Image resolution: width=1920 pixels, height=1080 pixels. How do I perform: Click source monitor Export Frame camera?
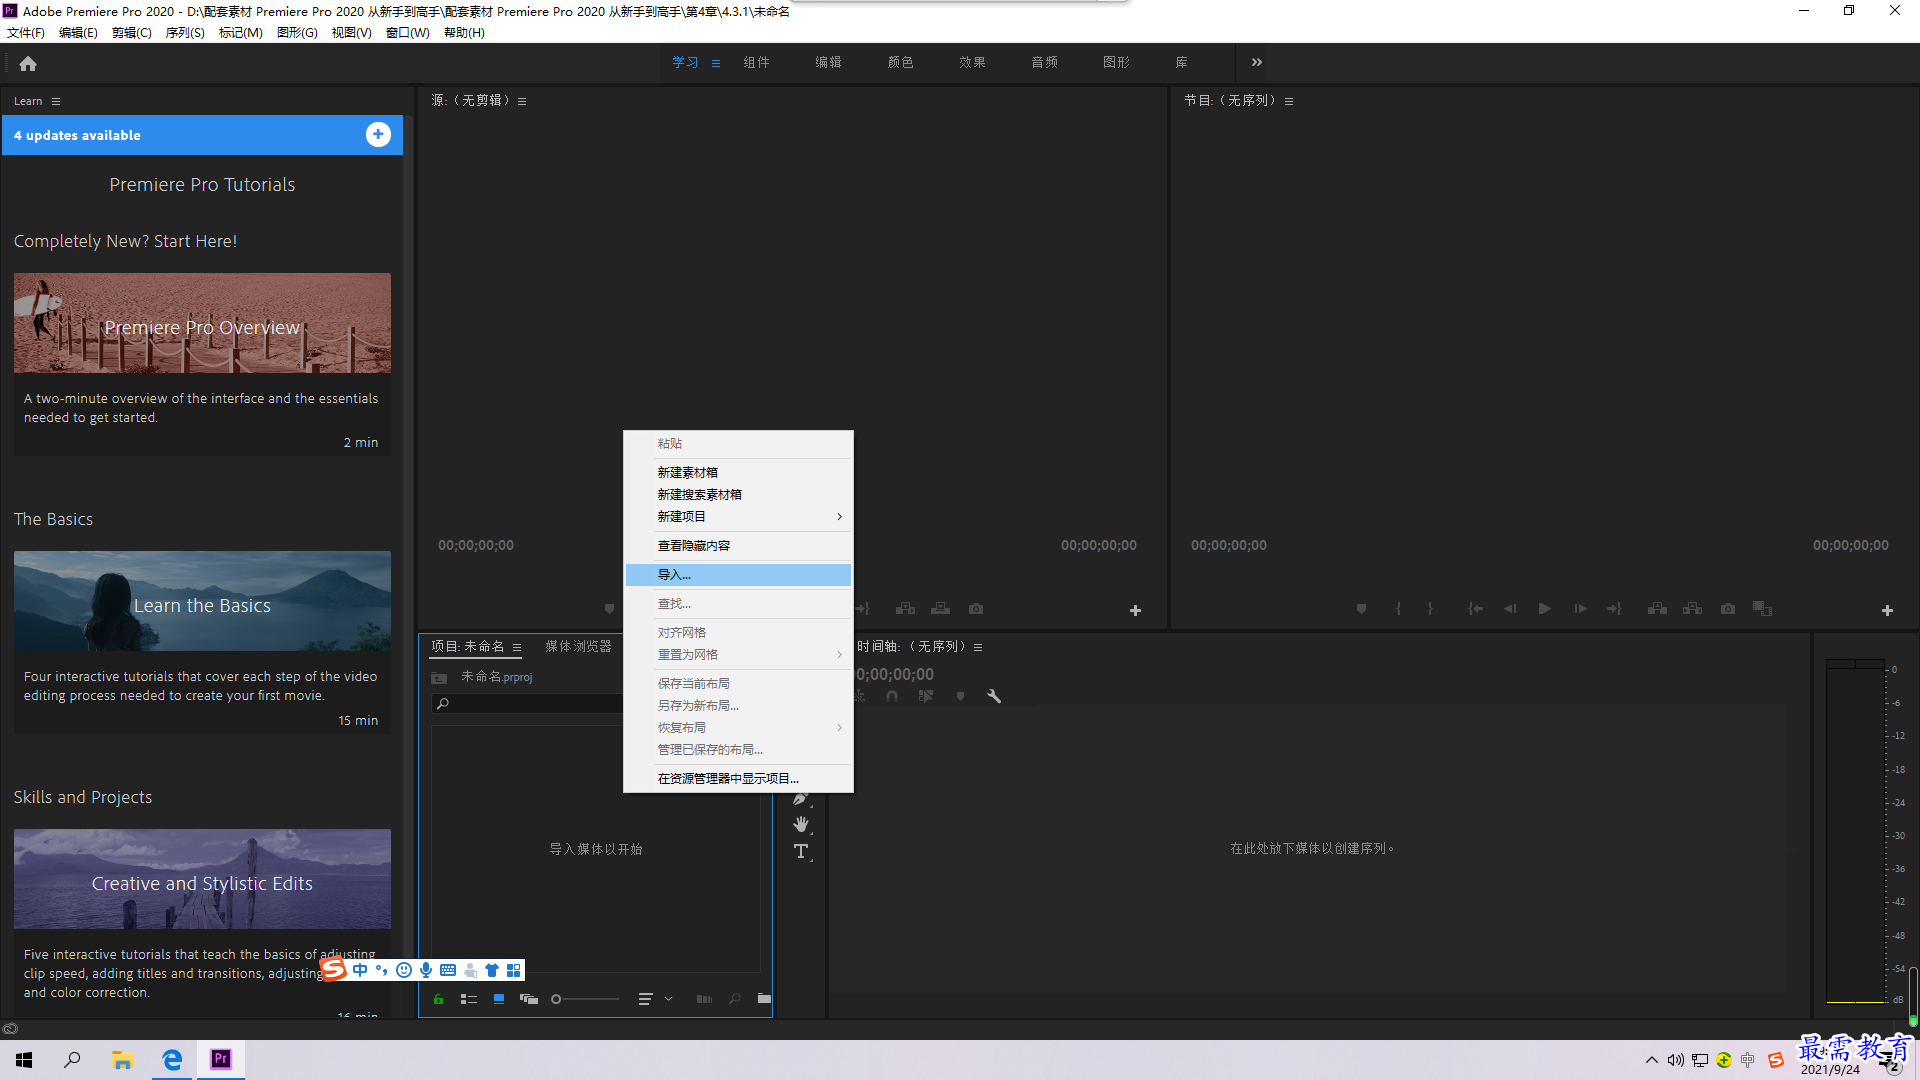point(976,608)
